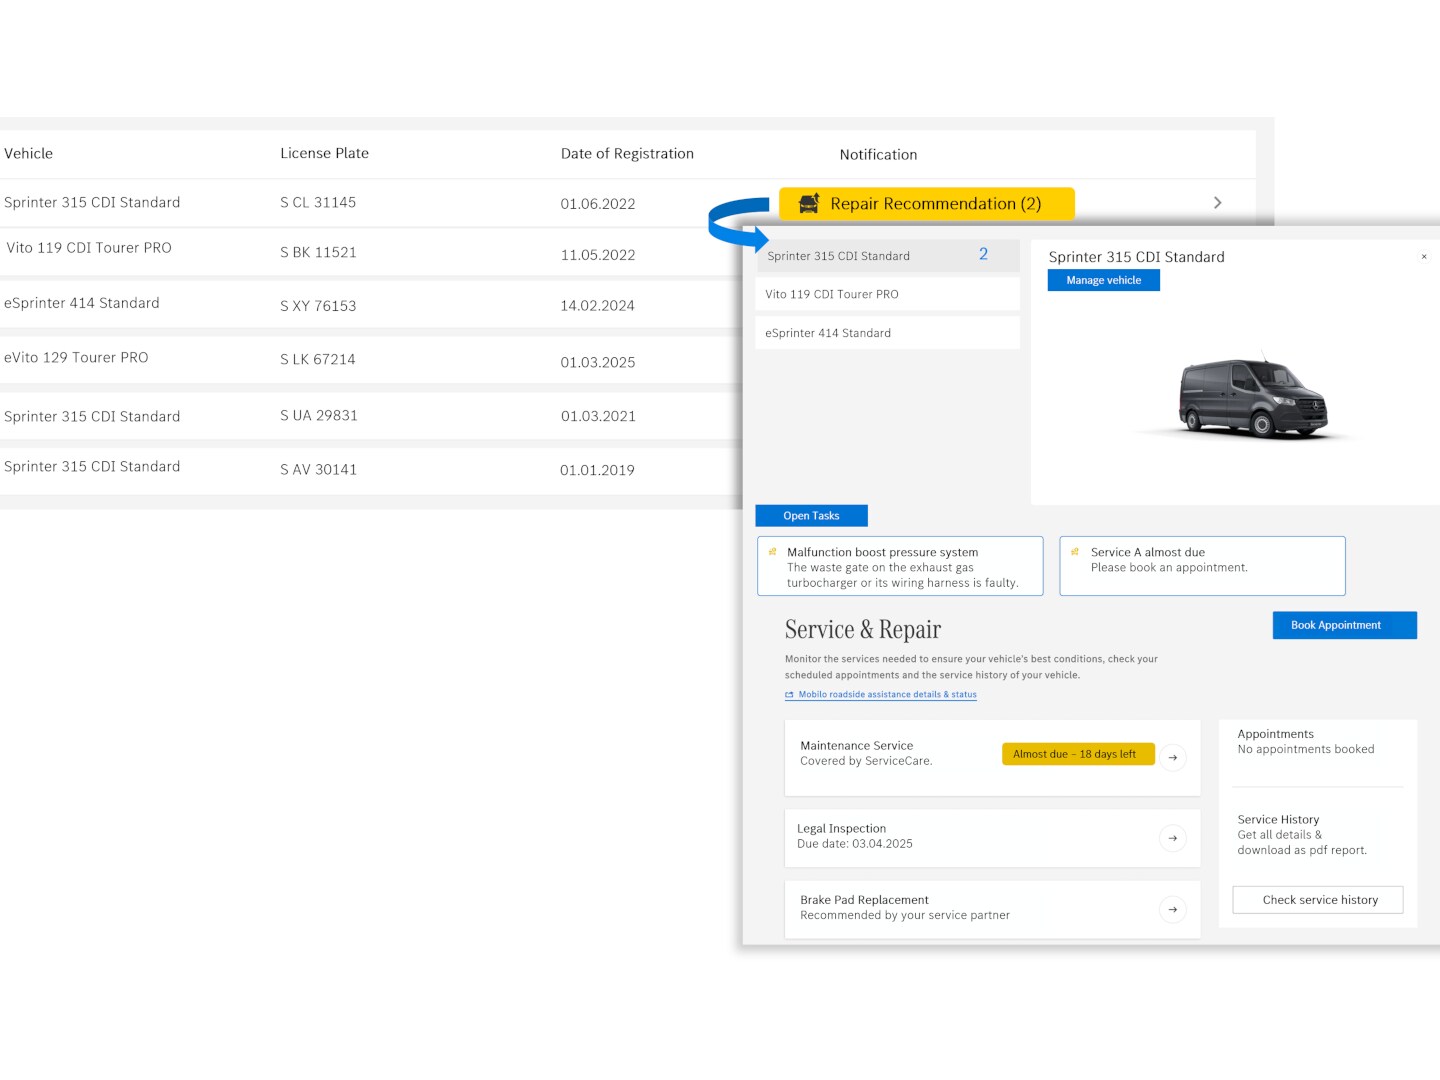This screenshot has height=1080, width=1440.
Task: Click Check service history
Action: pos(1317,899)
